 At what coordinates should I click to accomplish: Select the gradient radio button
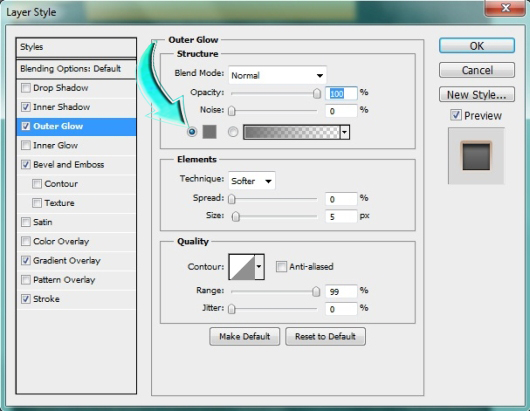pyautogui.click(x=233, y=131)
